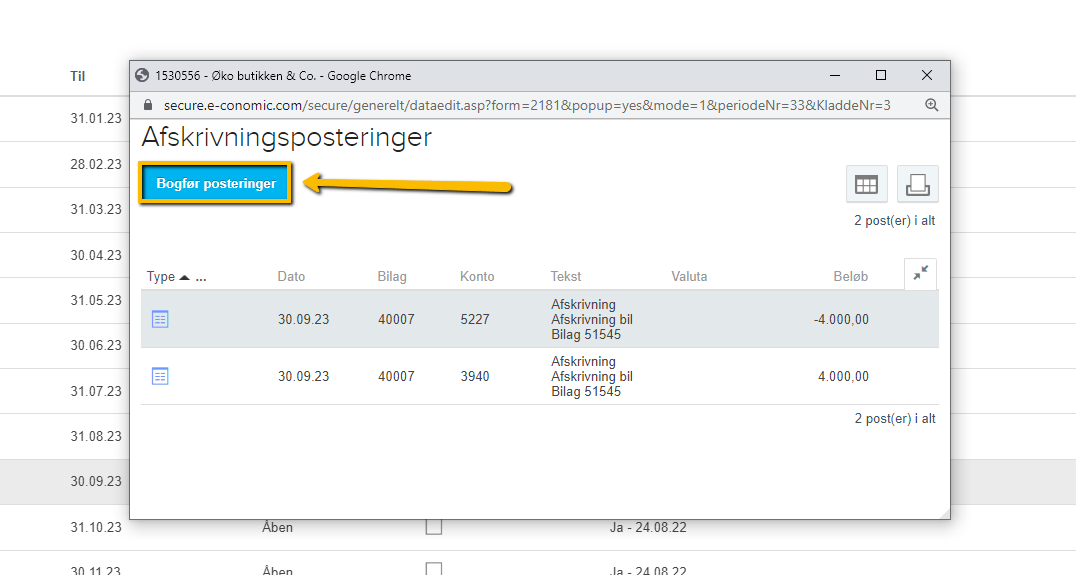Image resolution: width=1076 pixels, height=575 pixels.
Task: Select the Konto column header
Action: [x=477, y=277]
